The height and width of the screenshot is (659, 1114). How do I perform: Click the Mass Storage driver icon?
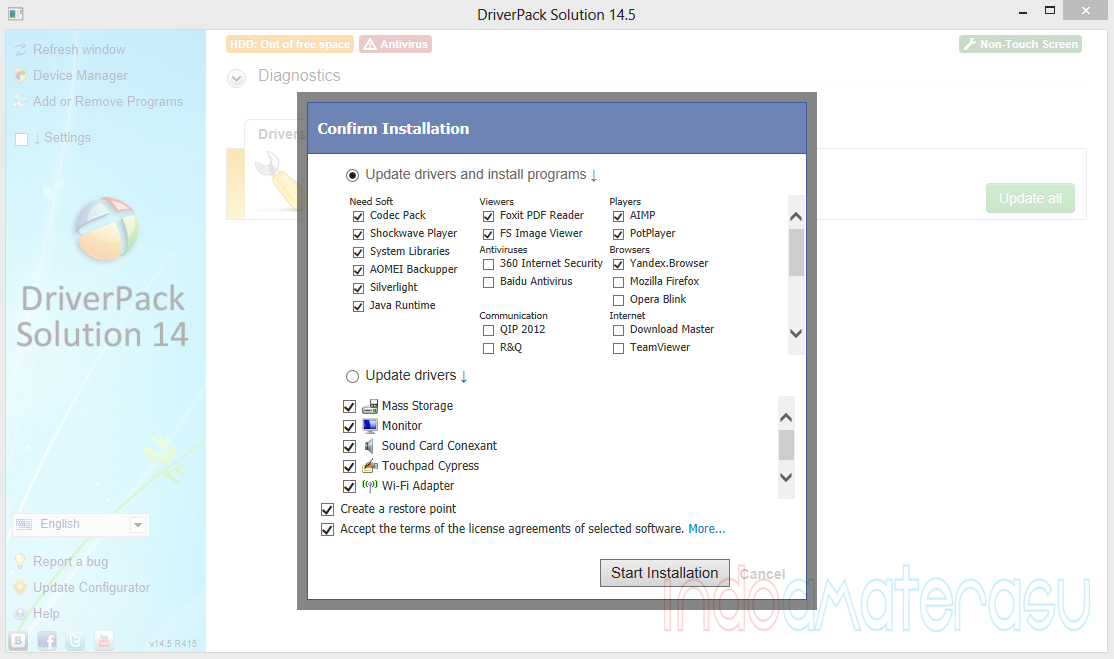pyautogui.click(x=369, y=406)
